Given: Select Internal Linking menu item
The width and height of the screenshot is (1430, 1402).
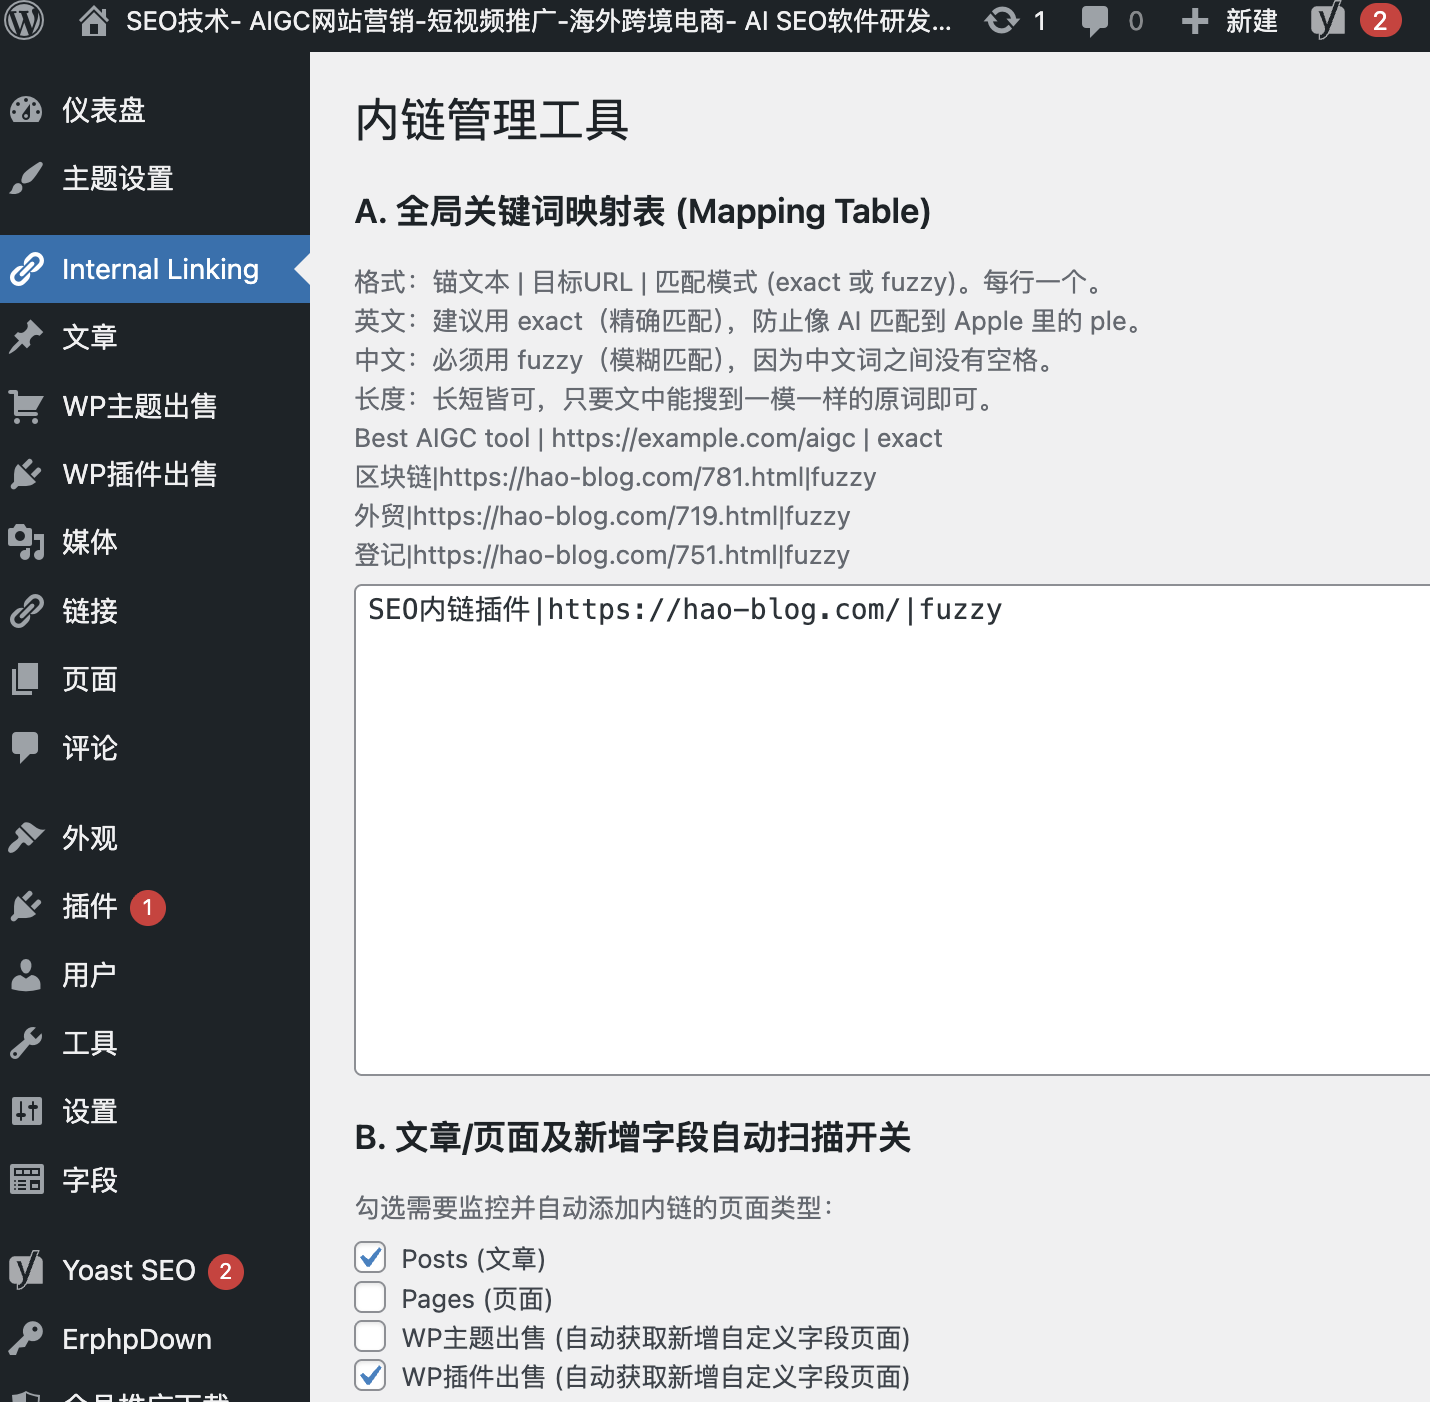Looking at the screenshot, I should point(160,269).
